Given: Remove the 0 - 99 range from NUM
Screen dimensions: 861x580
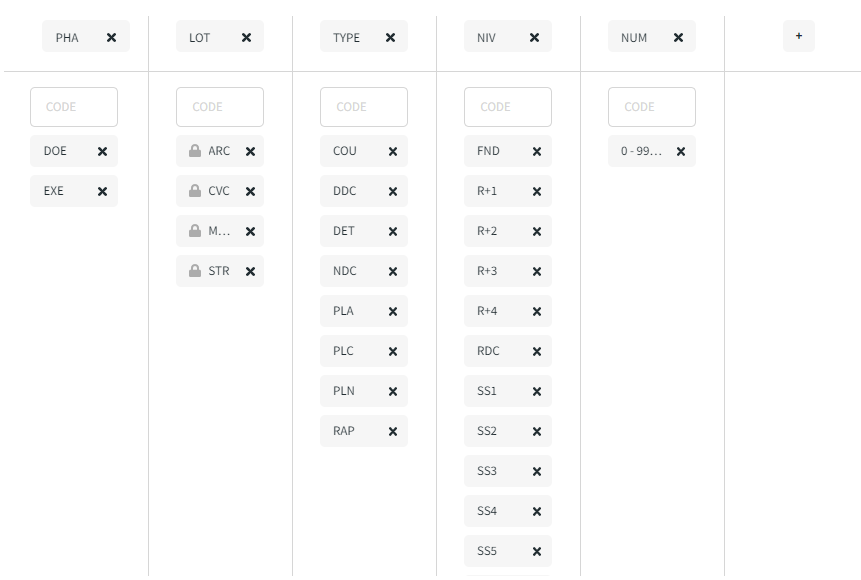Looking at the screenshot, I should tap(681, 152).
